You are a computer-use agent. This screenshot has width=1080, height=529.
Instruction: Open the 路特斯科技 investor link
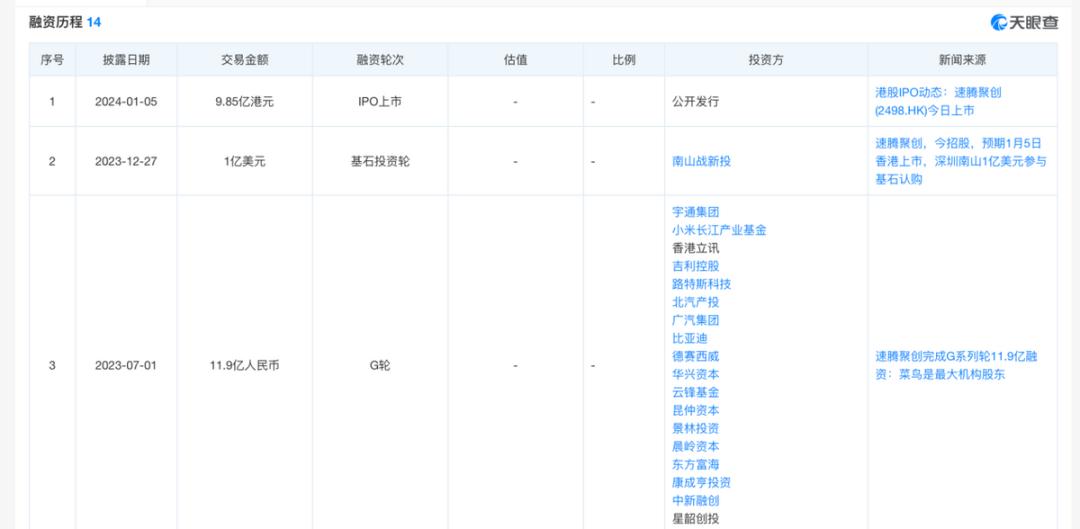click(x=701, y=284)
